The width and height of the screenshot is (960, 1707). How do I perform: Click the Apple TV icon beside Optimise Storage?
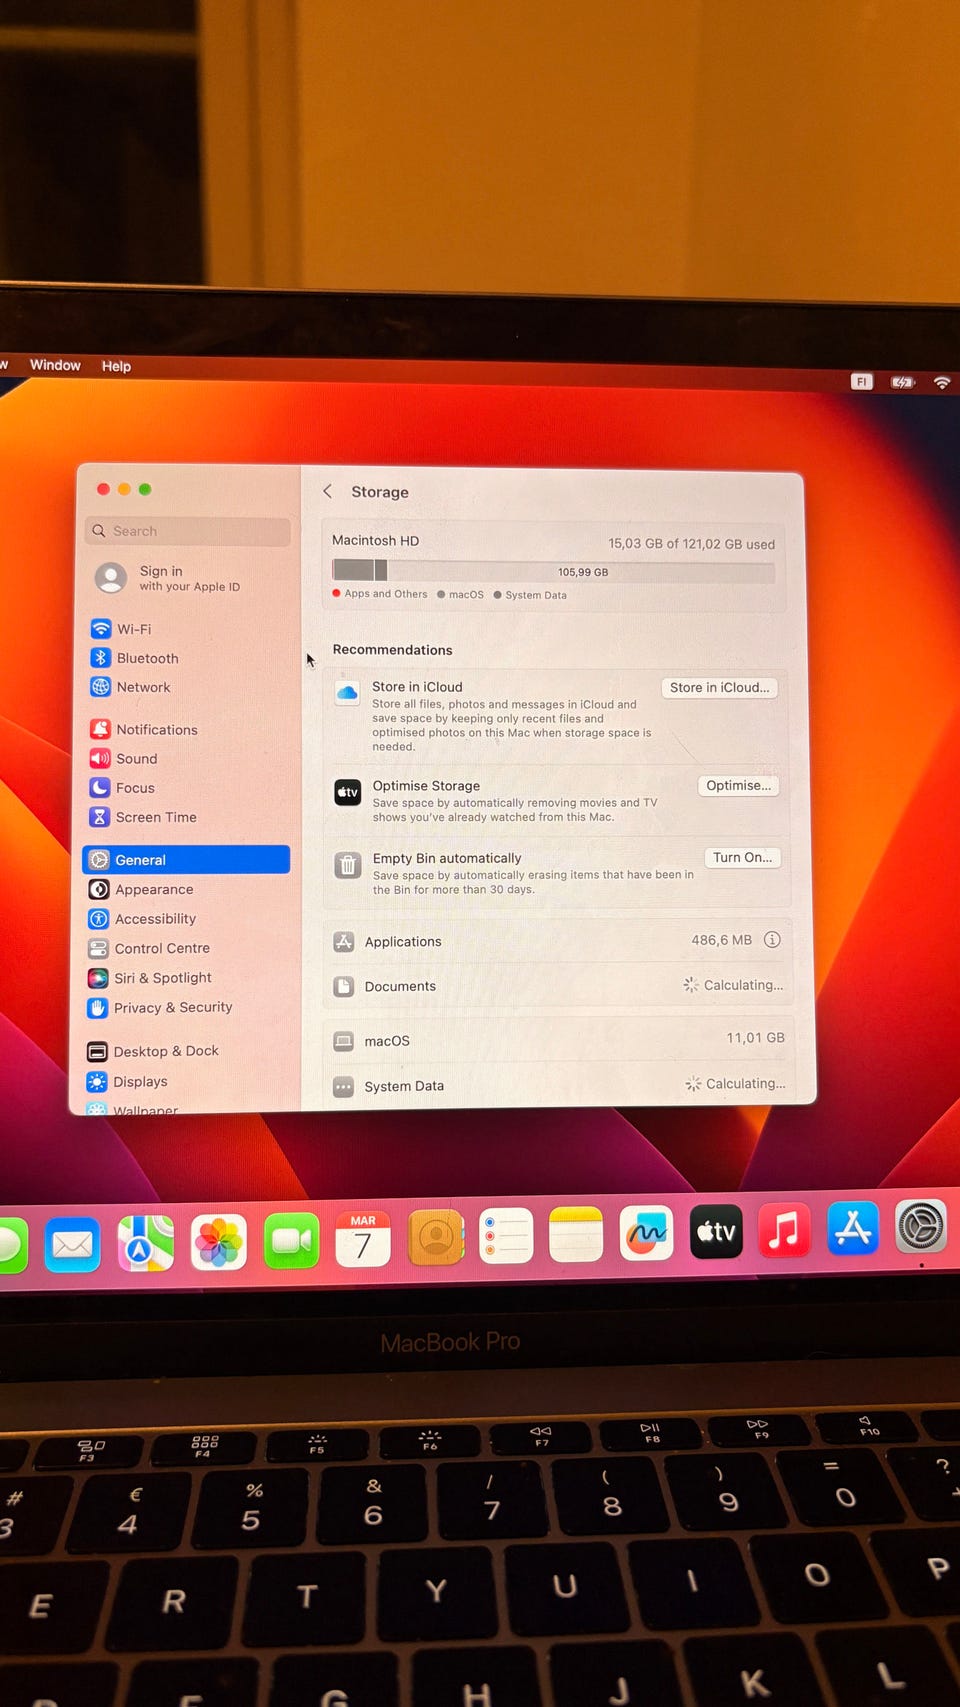(347, 792)
